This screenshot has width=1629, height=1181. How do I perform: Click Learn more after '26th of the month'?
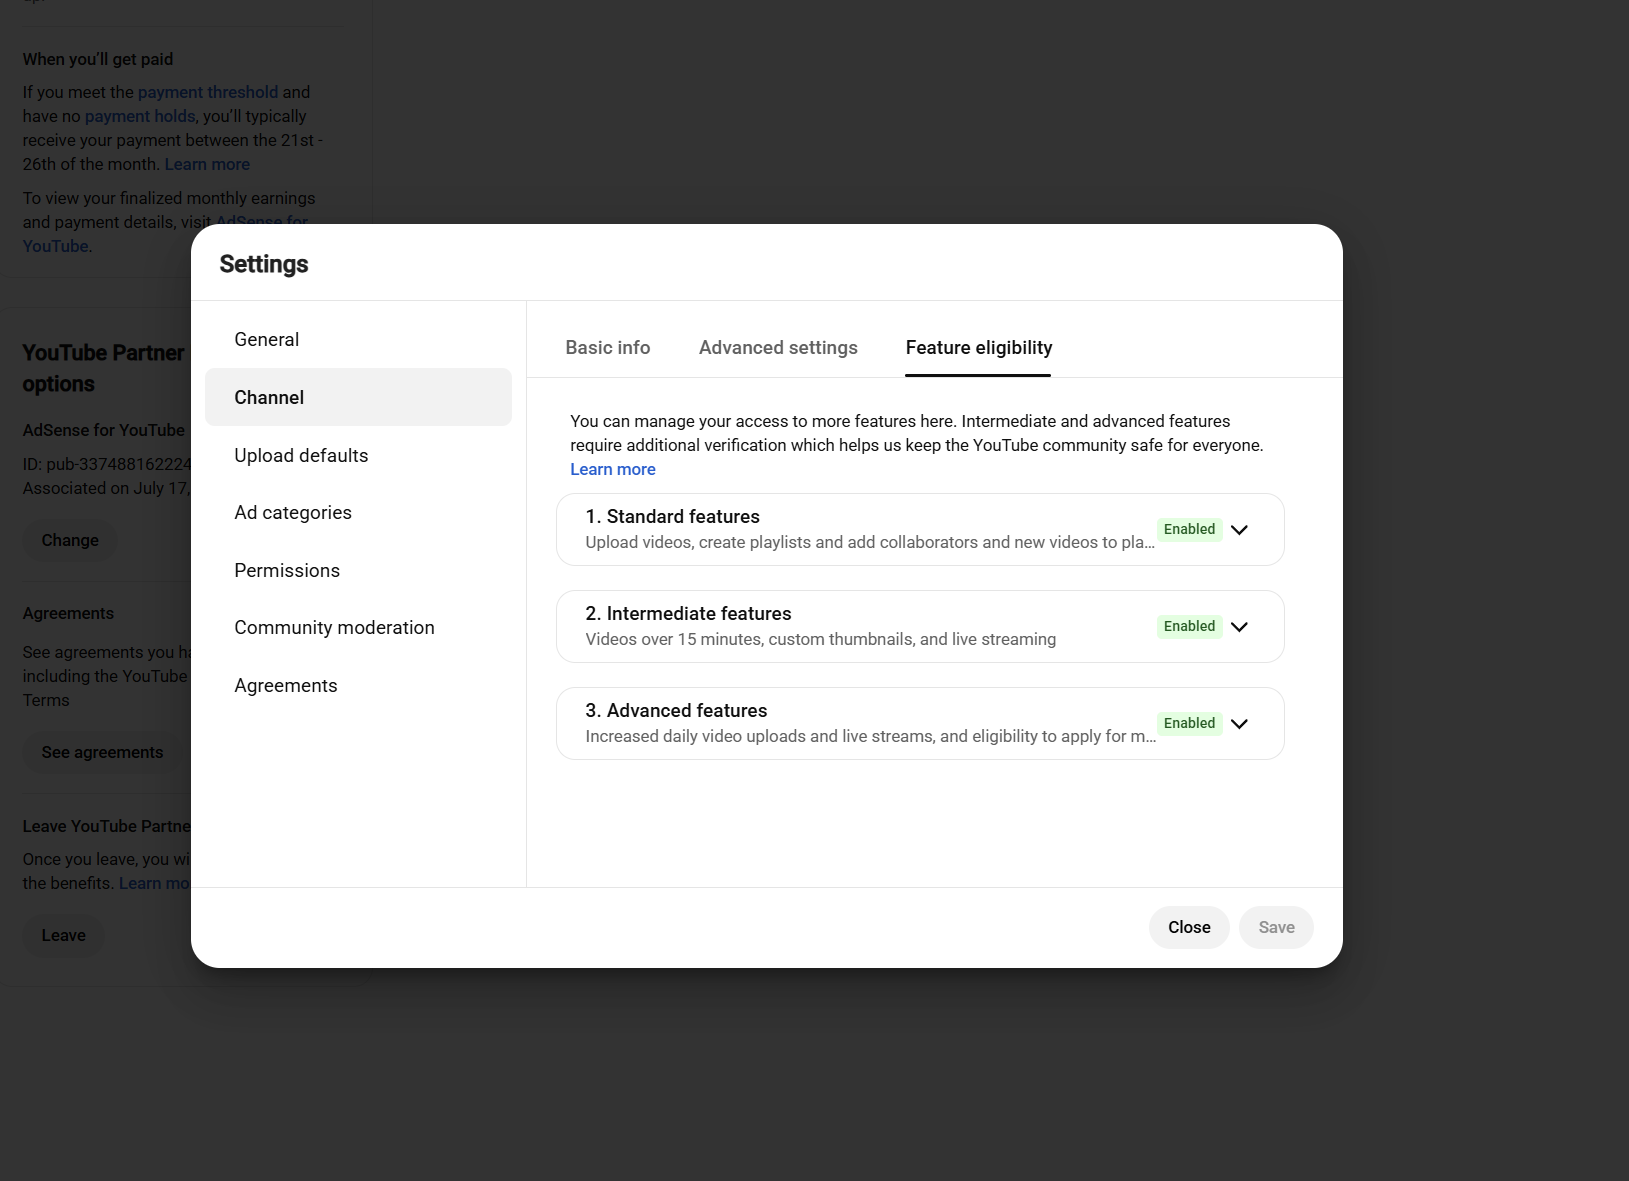tap(207, 164)
